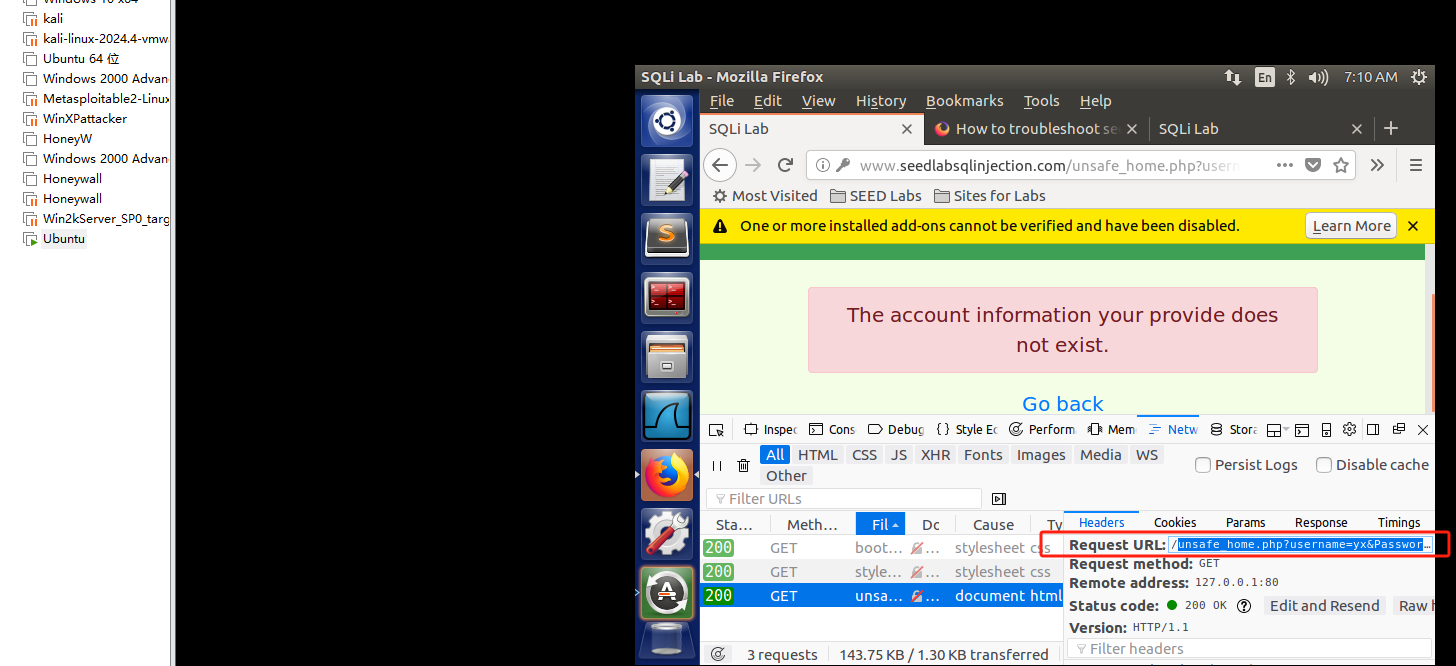Go back with browser back arrow

(x=720, y=165)
